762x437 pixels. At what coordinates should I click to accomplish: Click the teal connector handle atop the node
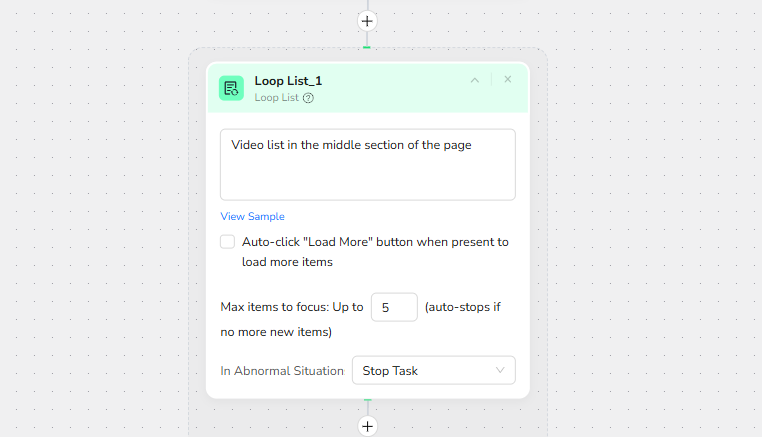pyautogui.click(x=367, y=46)
